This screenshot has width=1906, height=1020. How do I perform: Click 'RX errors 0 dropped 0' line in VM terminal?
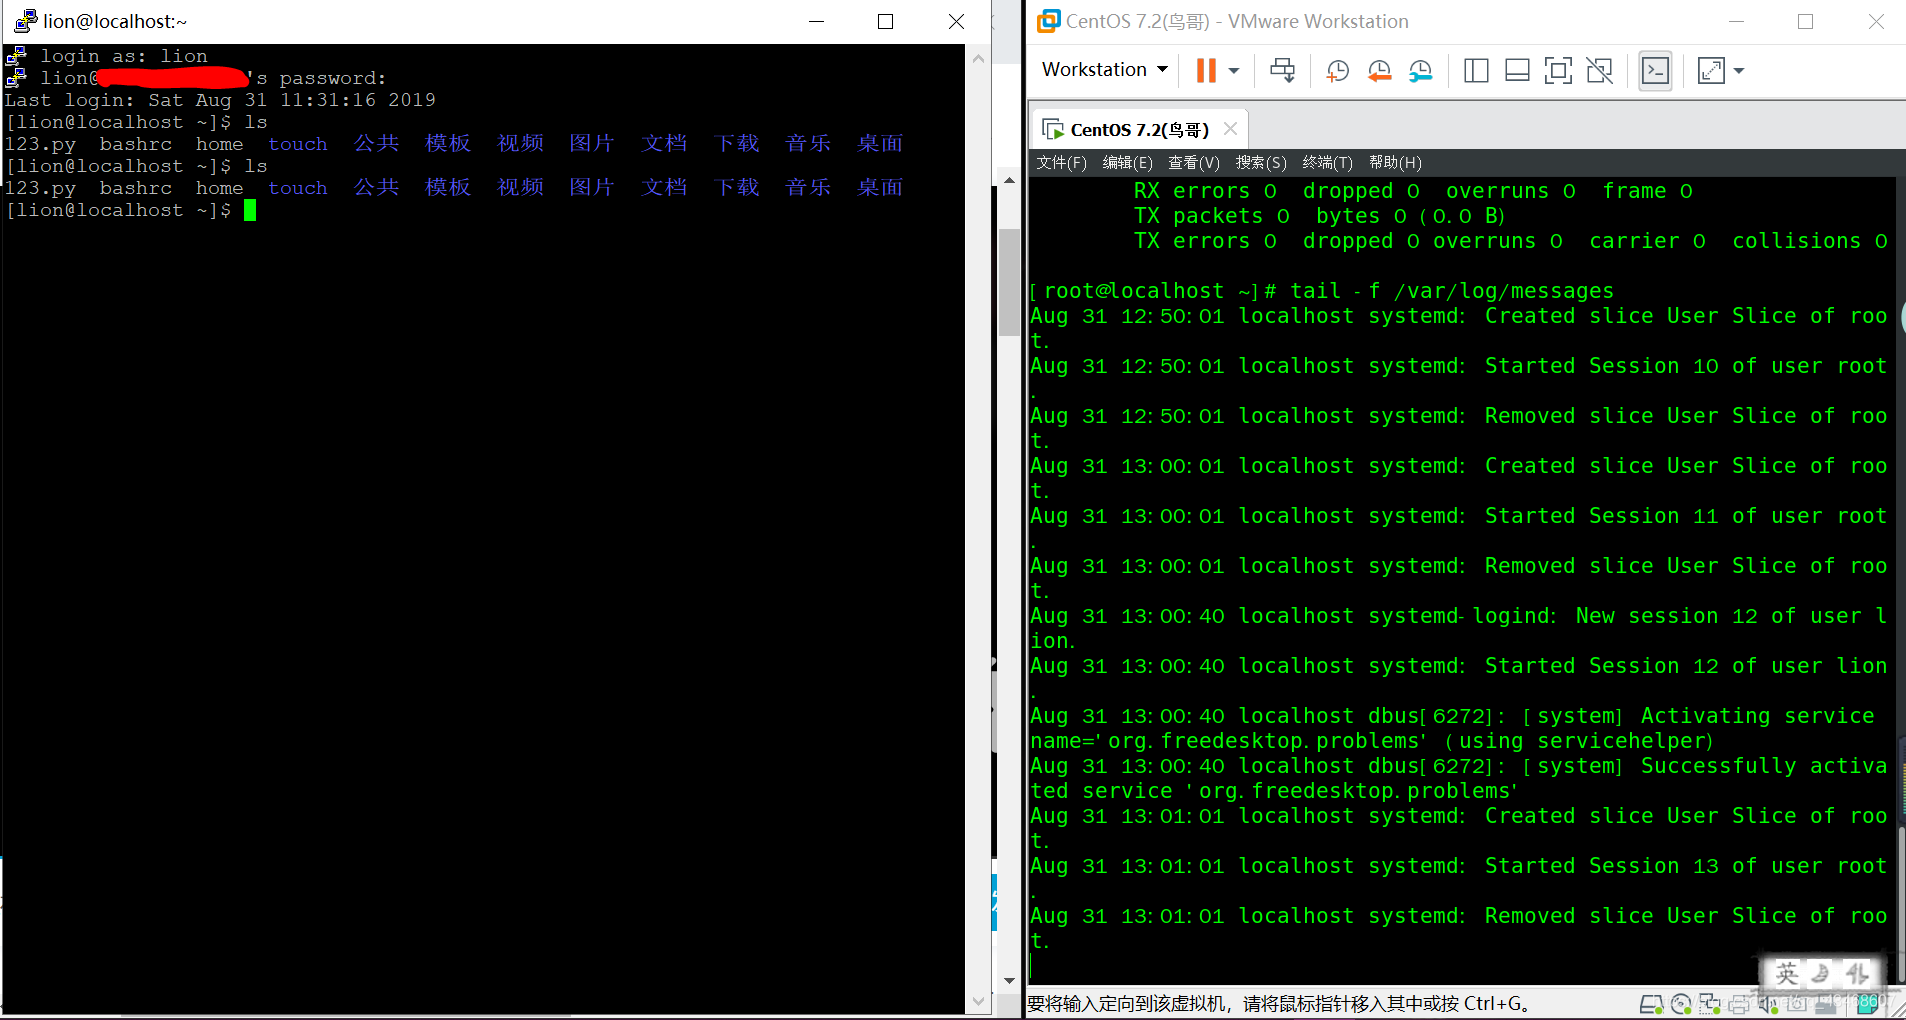click(x=1412, y=191)
